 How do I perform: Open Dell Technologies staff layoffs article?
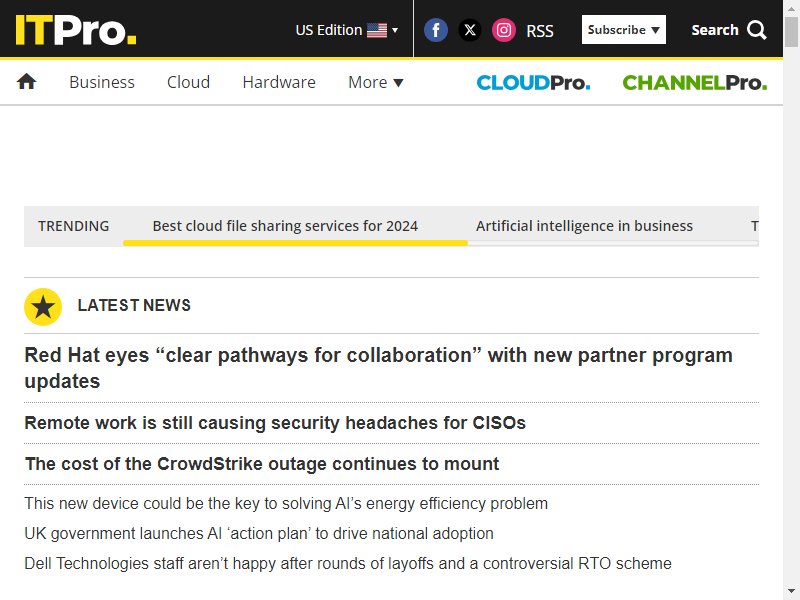click(x=348, y=563)
